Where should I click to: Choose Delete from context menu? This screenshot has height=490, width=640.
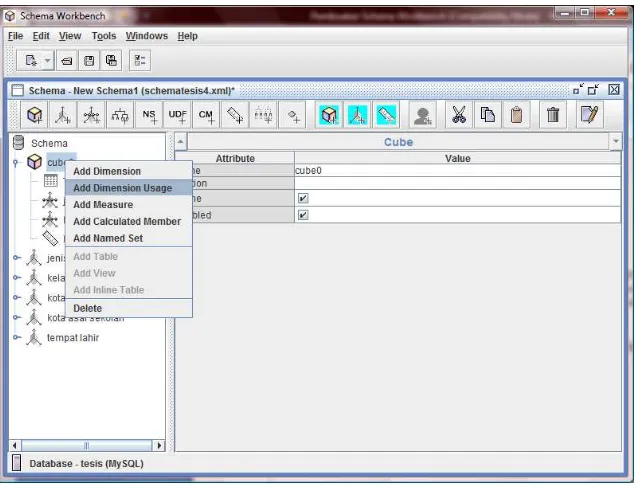click(x=129, y=308)
